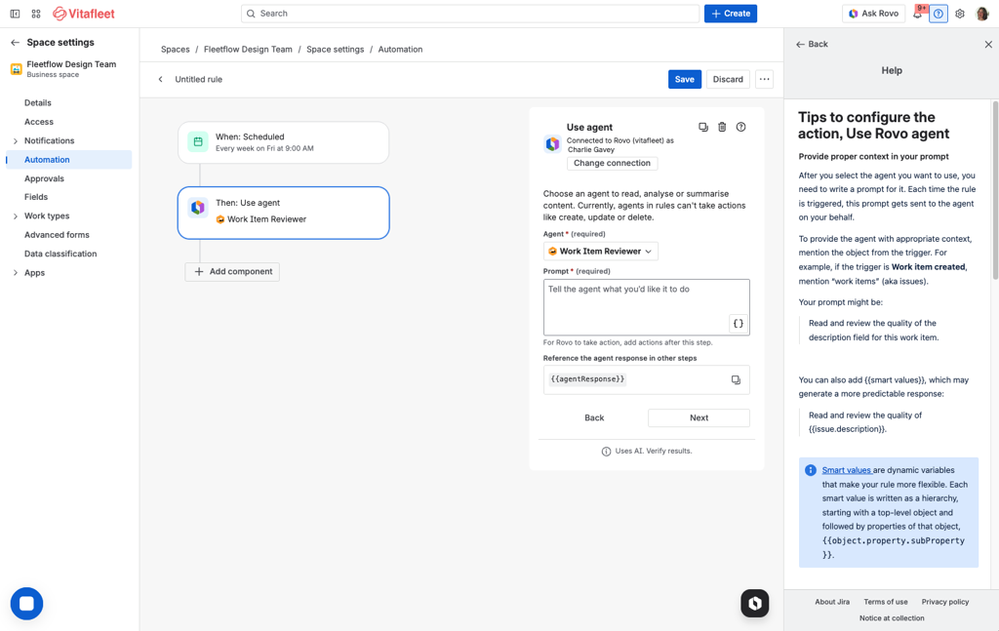
Task: Open the floating Rovo chat button
Action: point(755,603)
